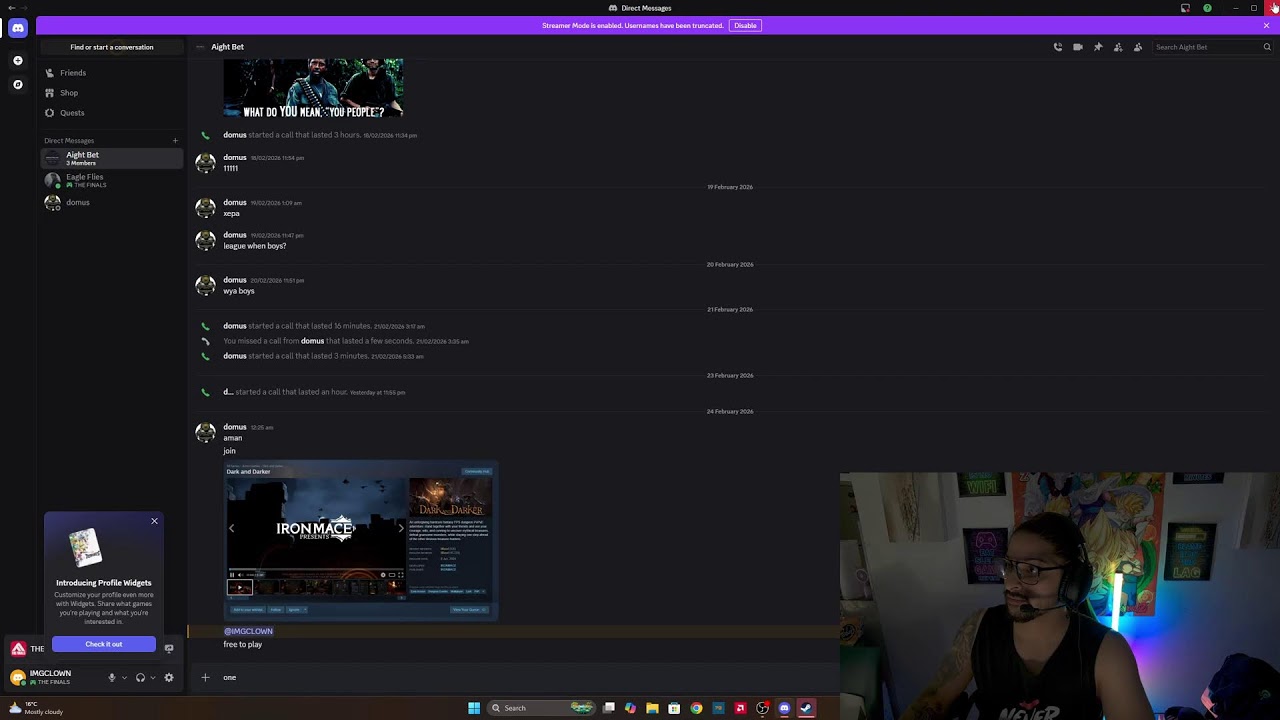Close the Profile Widgets promo card
This screenshot has height=720, width=1280.
[154, 521]
